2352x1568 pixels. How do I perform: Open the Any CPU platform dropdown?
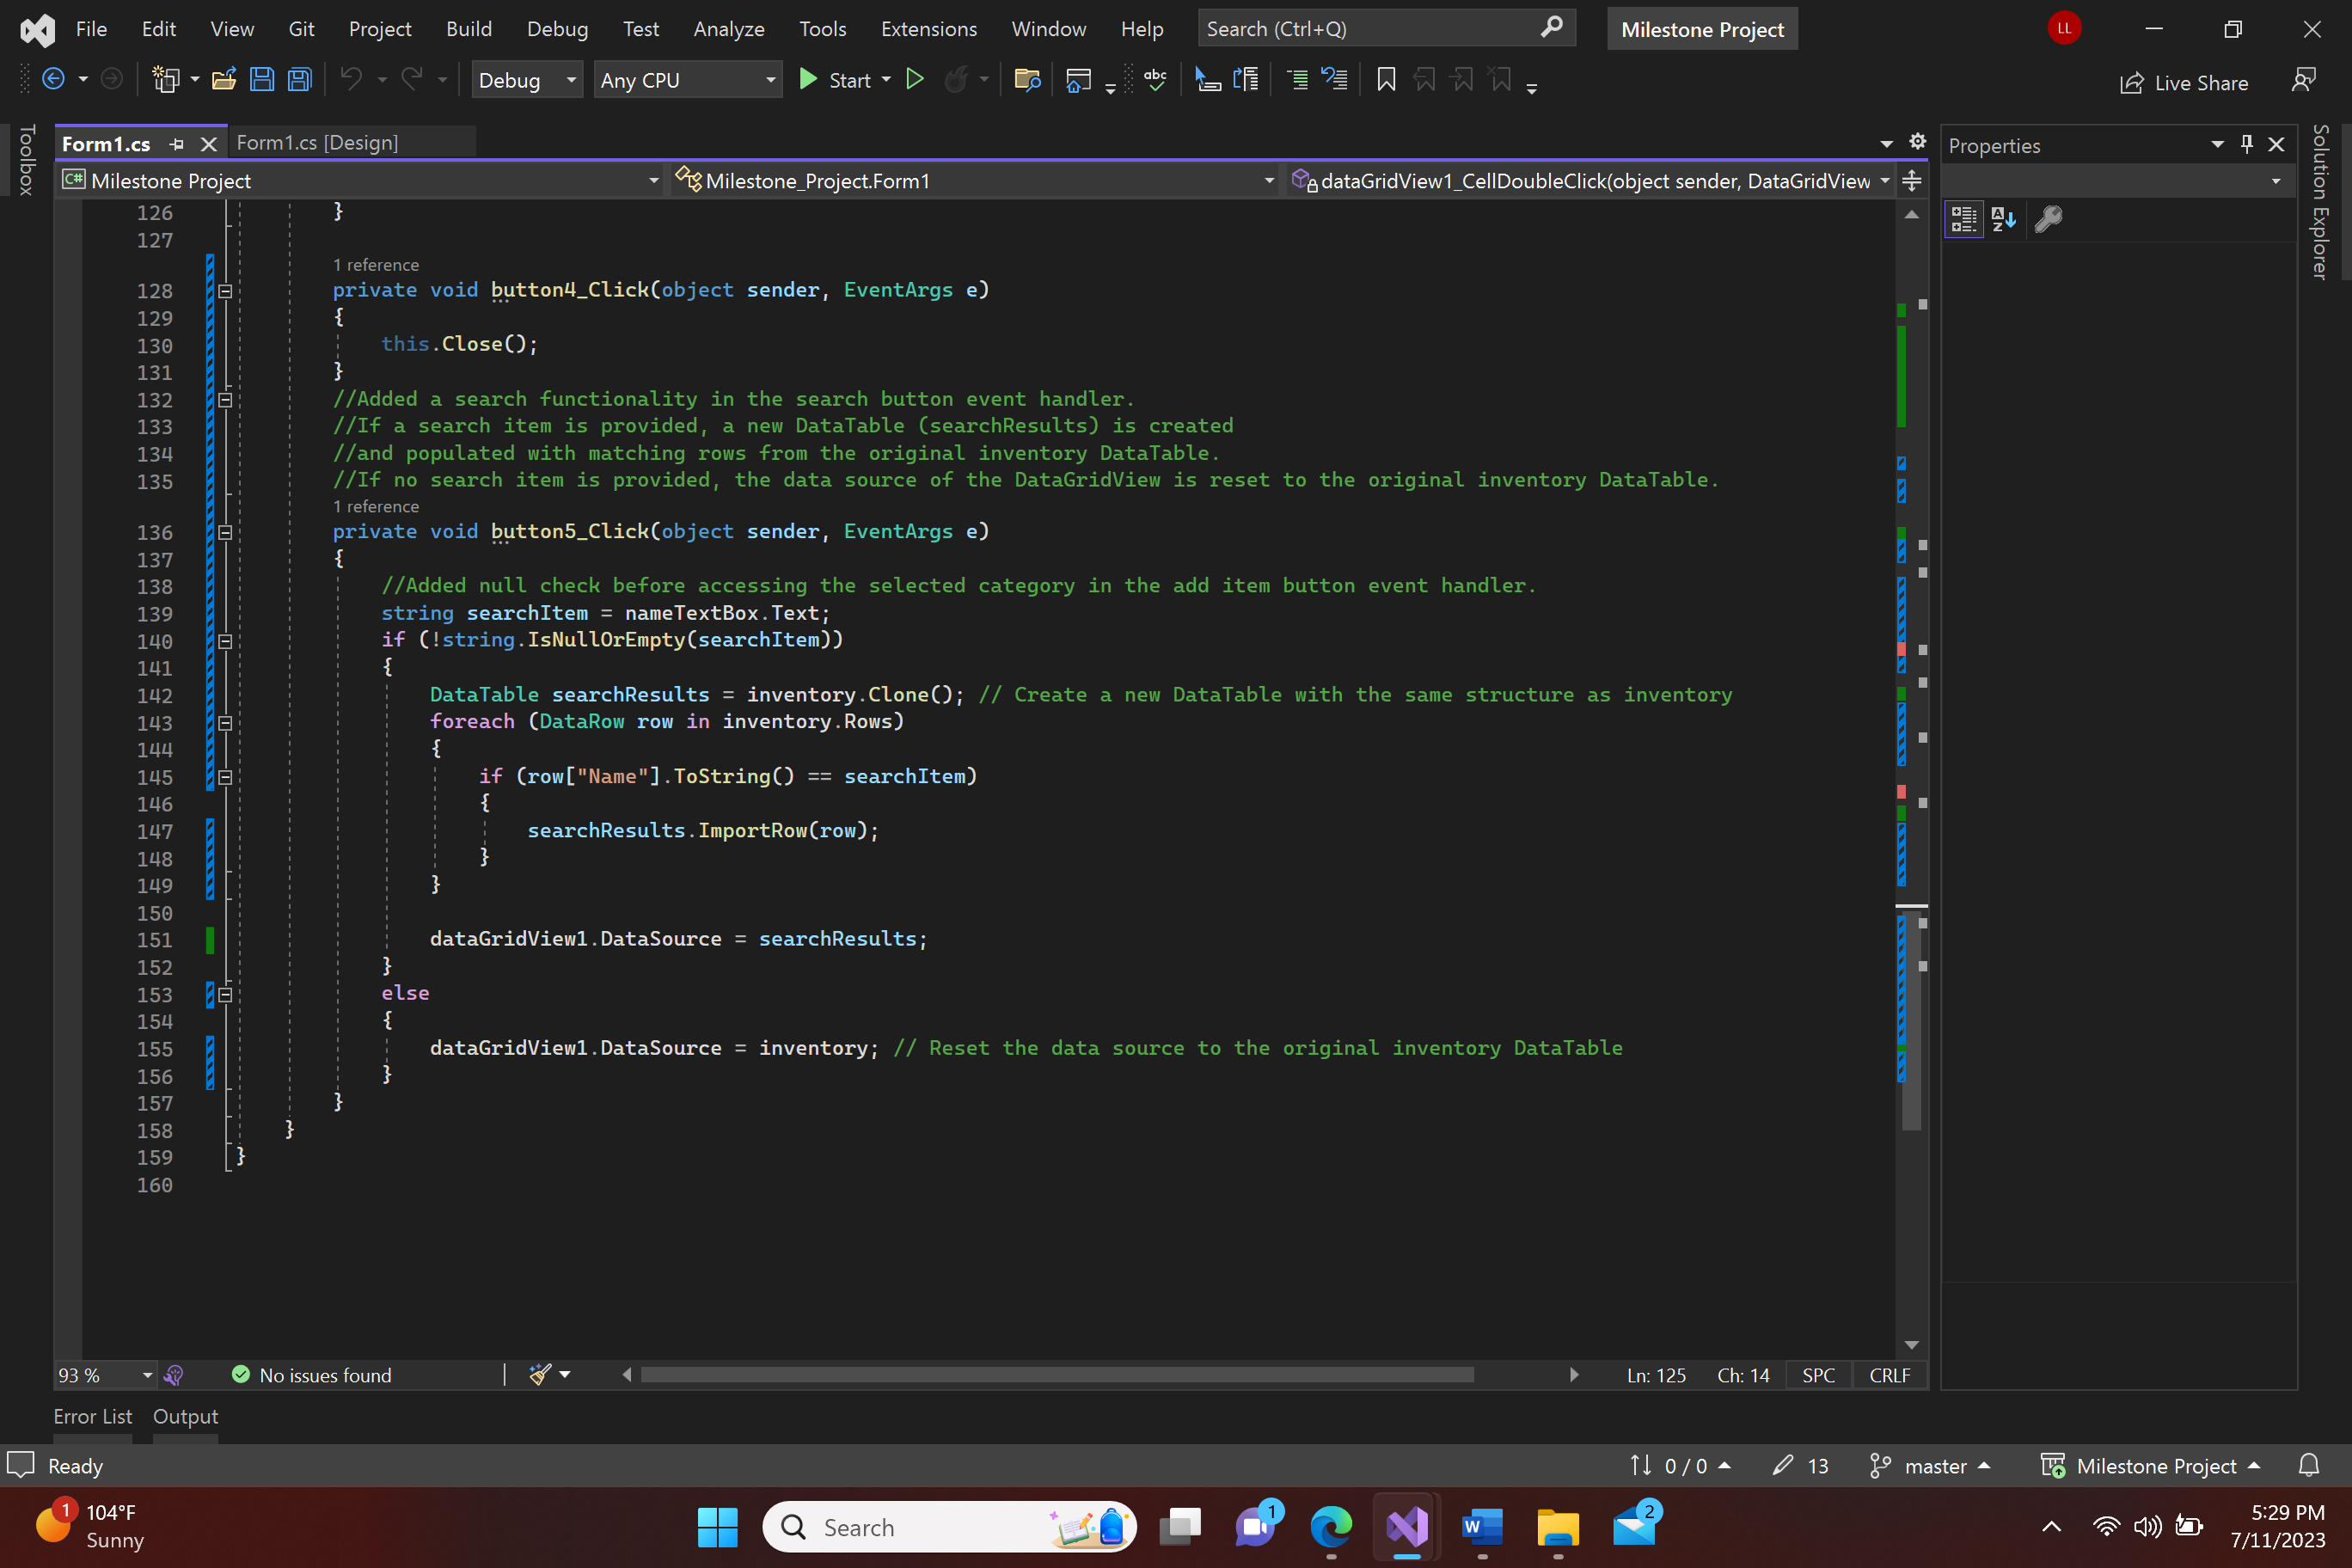coord(687,80)
